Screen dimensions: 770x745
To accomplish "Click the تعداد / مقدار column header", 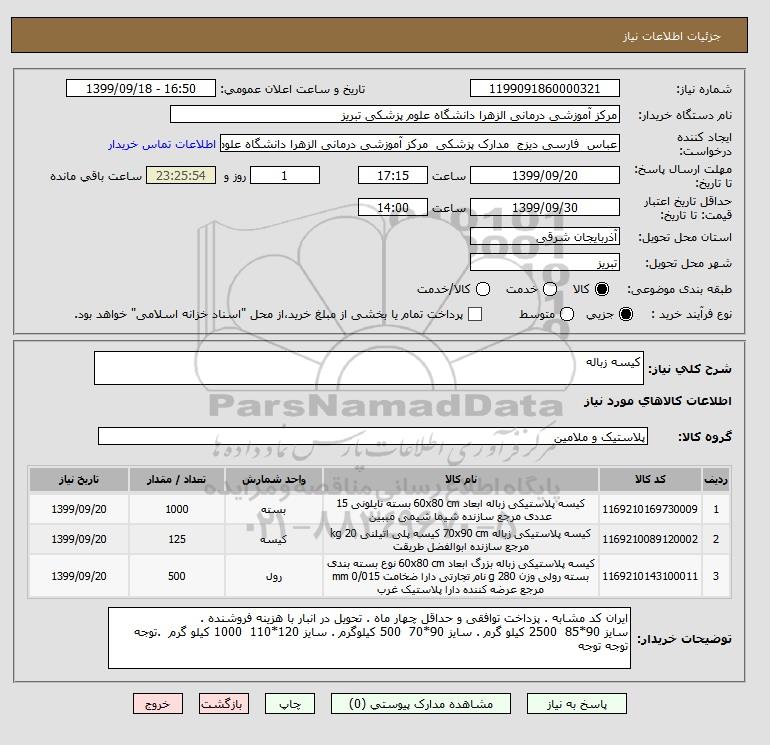I will (x=177, y=479).
